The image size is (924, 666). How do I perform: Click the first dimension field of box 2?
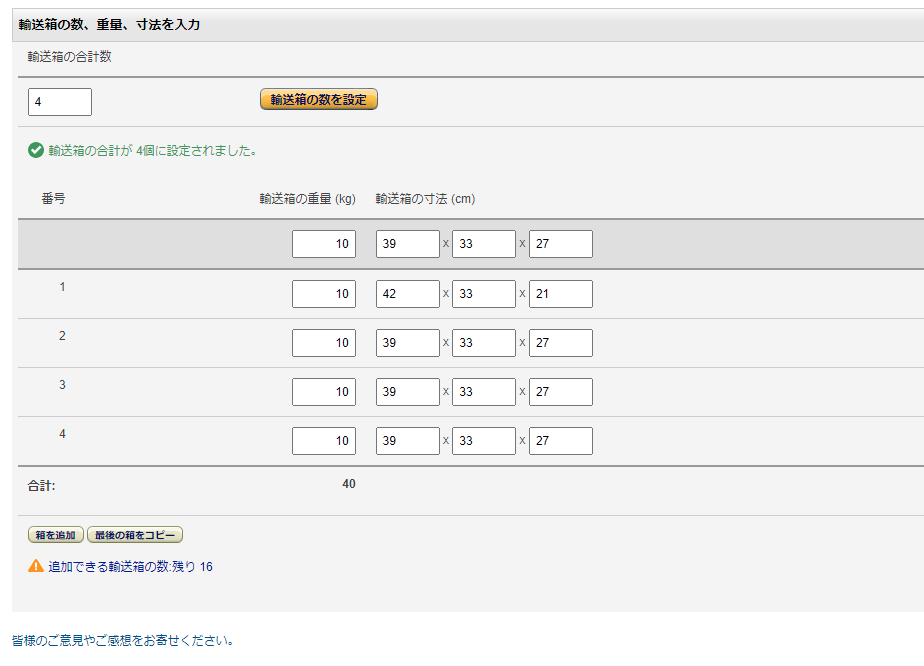click(x=407, y=343)
